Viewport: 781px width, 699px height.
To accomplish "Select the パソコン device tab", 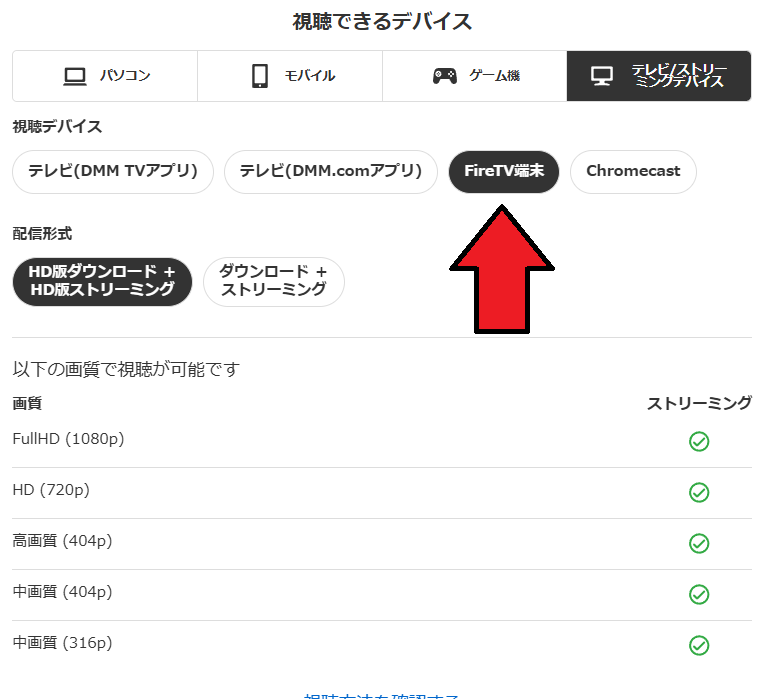I will [x=105, y=76].
